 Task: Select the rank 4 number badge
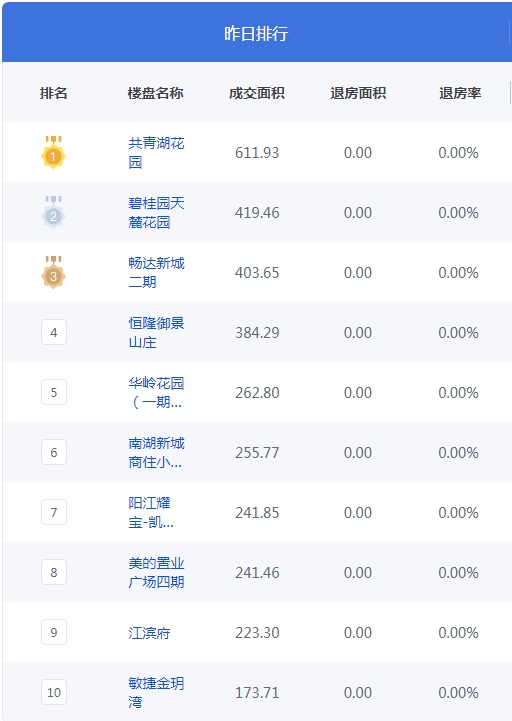coord(54,332)
